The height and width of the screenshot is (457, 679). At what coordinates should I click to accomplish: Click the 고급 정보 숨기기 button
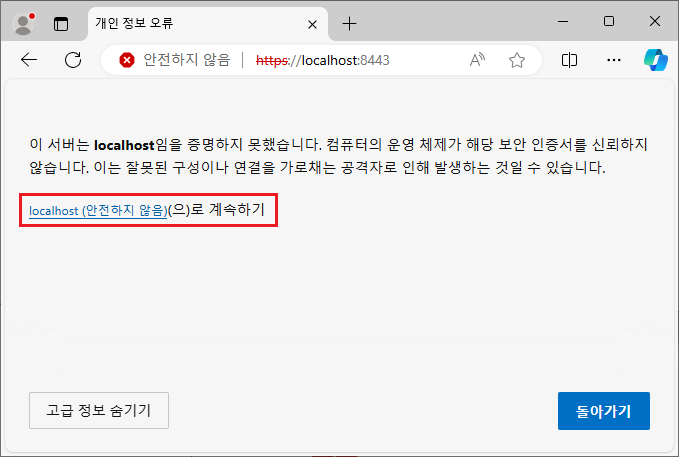click(99, 410)
